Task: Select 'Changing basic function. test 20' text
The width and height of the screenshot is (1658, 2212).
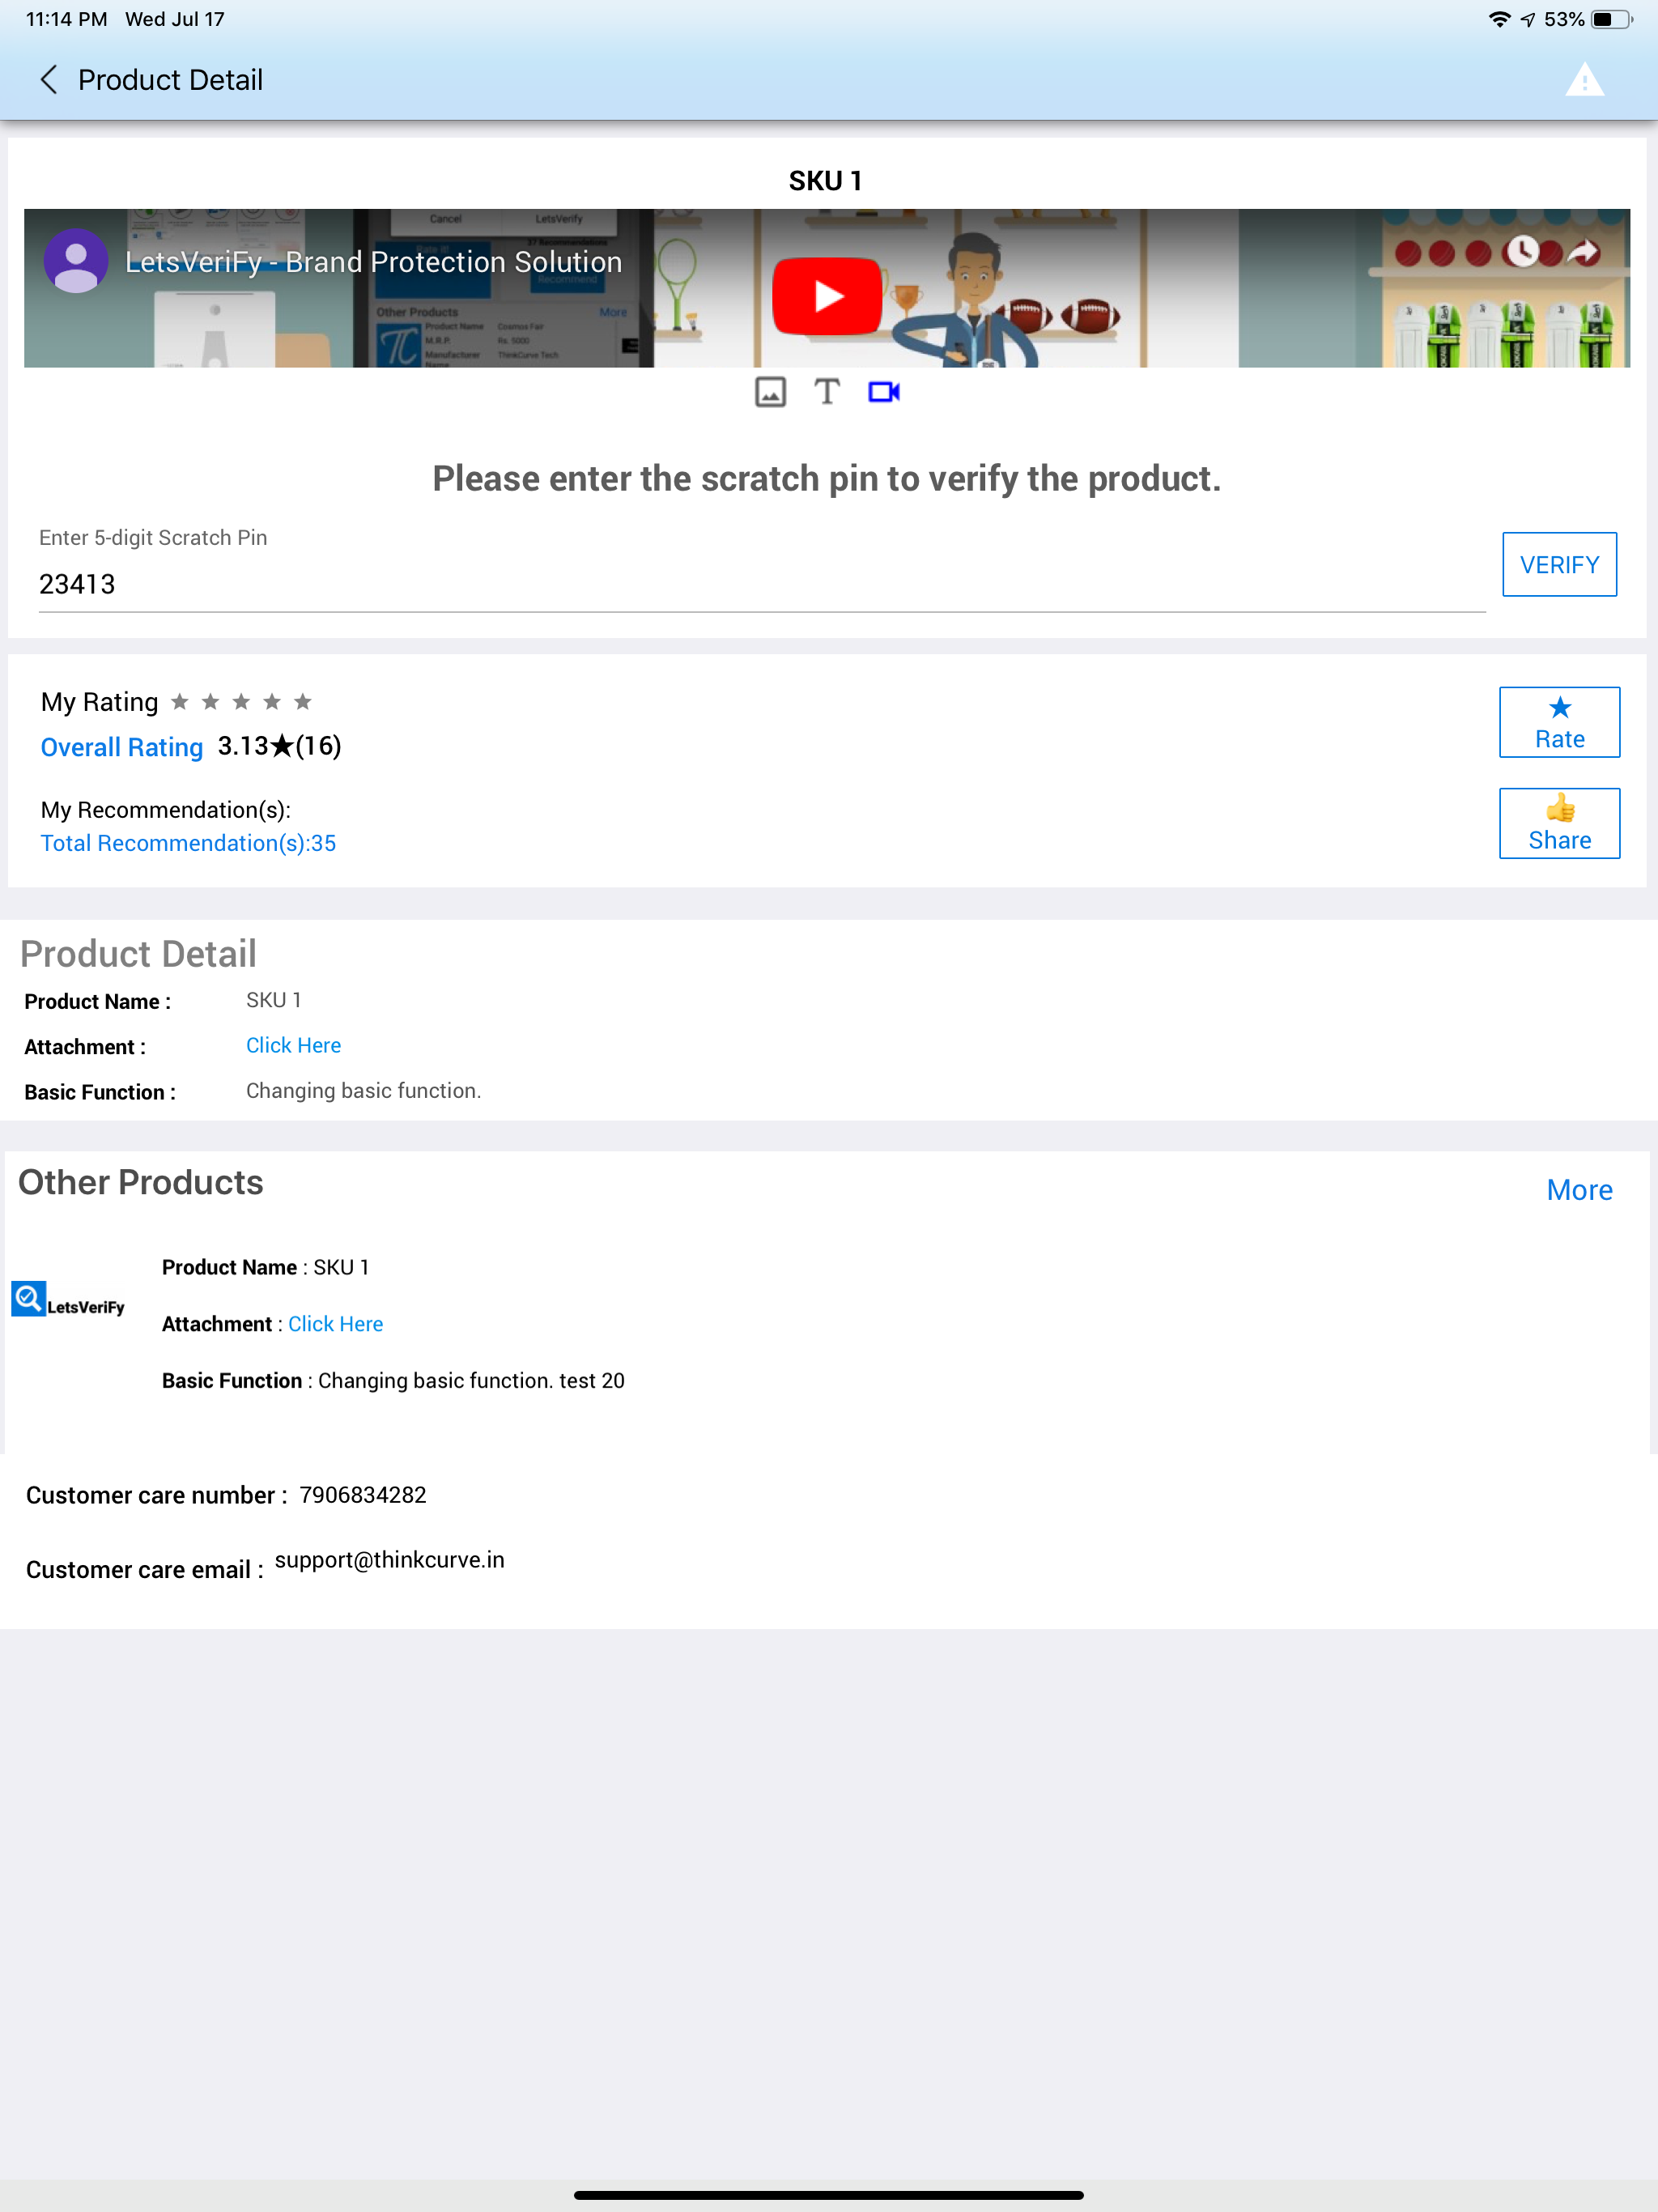Action: point(471,1381)
